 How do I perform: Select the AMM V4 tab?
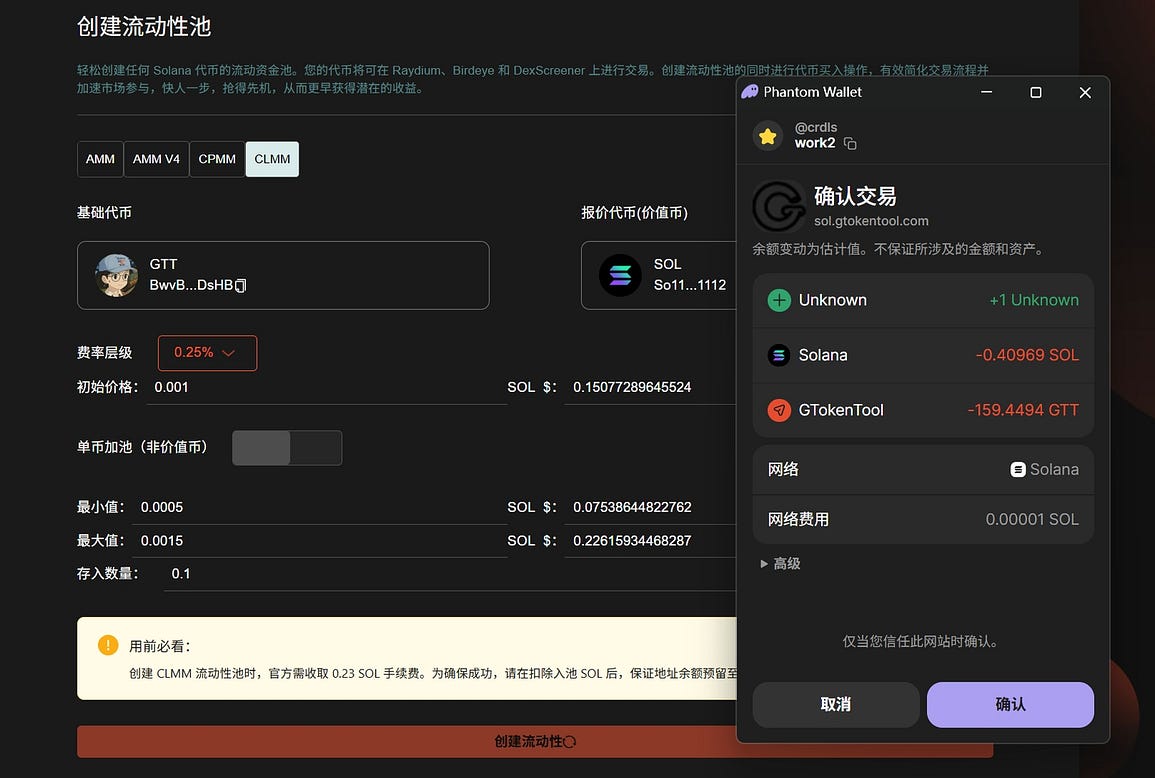click(x=156, y=159)
